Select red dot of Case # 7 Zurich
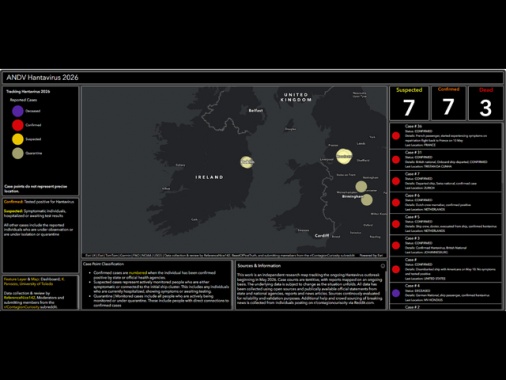Image resolution: width=506 pixels, height=380 pixels. [396, 181]
